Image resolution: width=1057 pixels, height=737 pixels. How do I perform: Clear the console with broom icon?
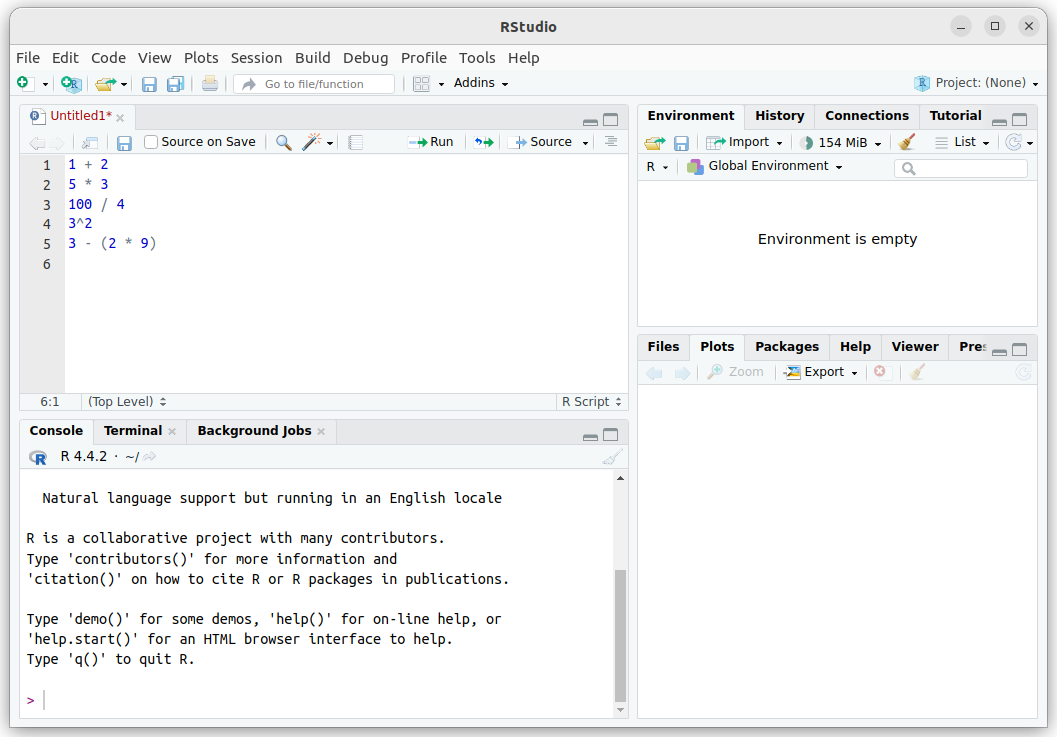click(x=612, y=457)
